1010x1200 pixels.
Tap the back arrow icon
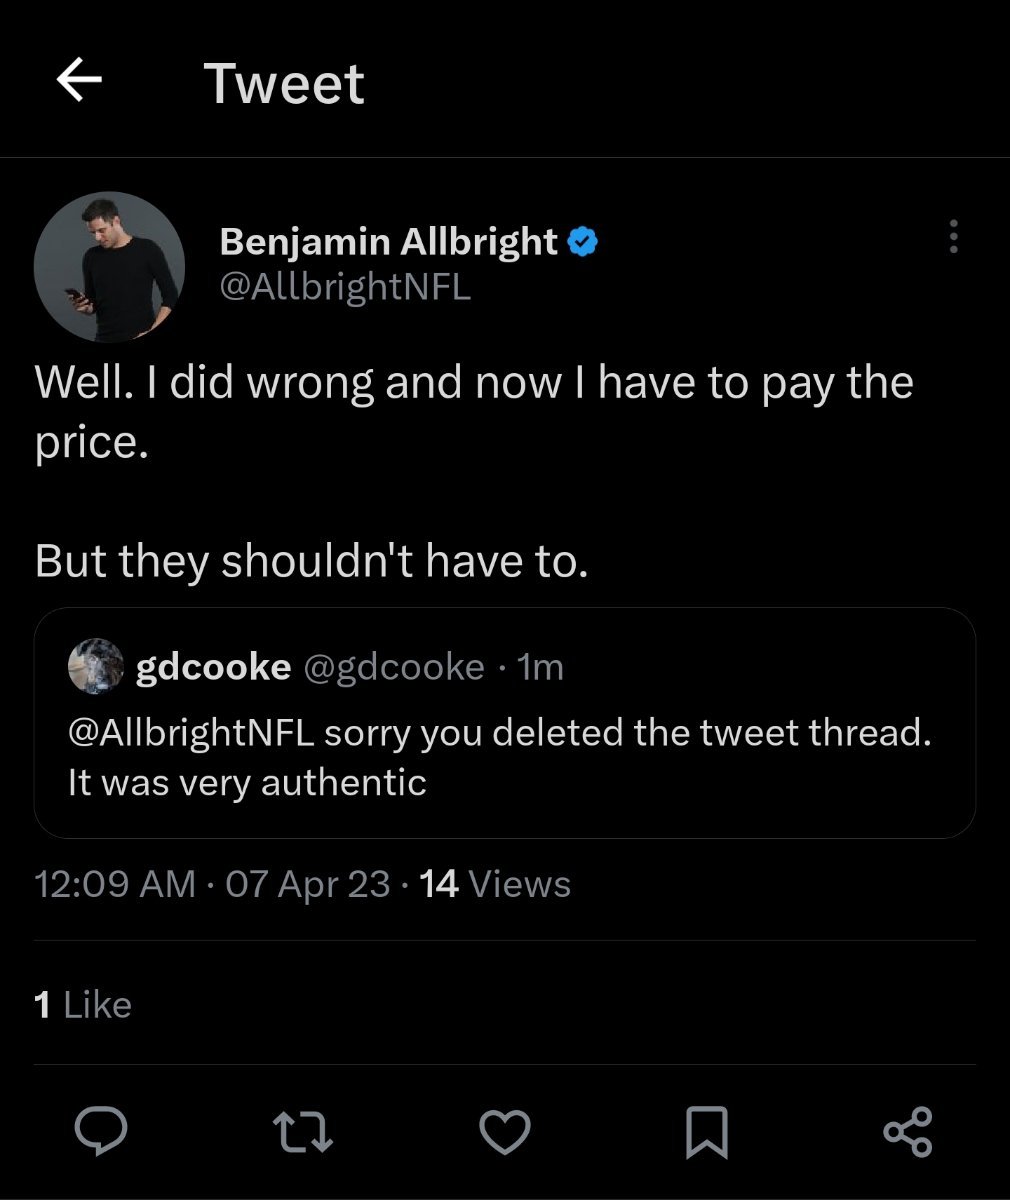pos(80,80)
